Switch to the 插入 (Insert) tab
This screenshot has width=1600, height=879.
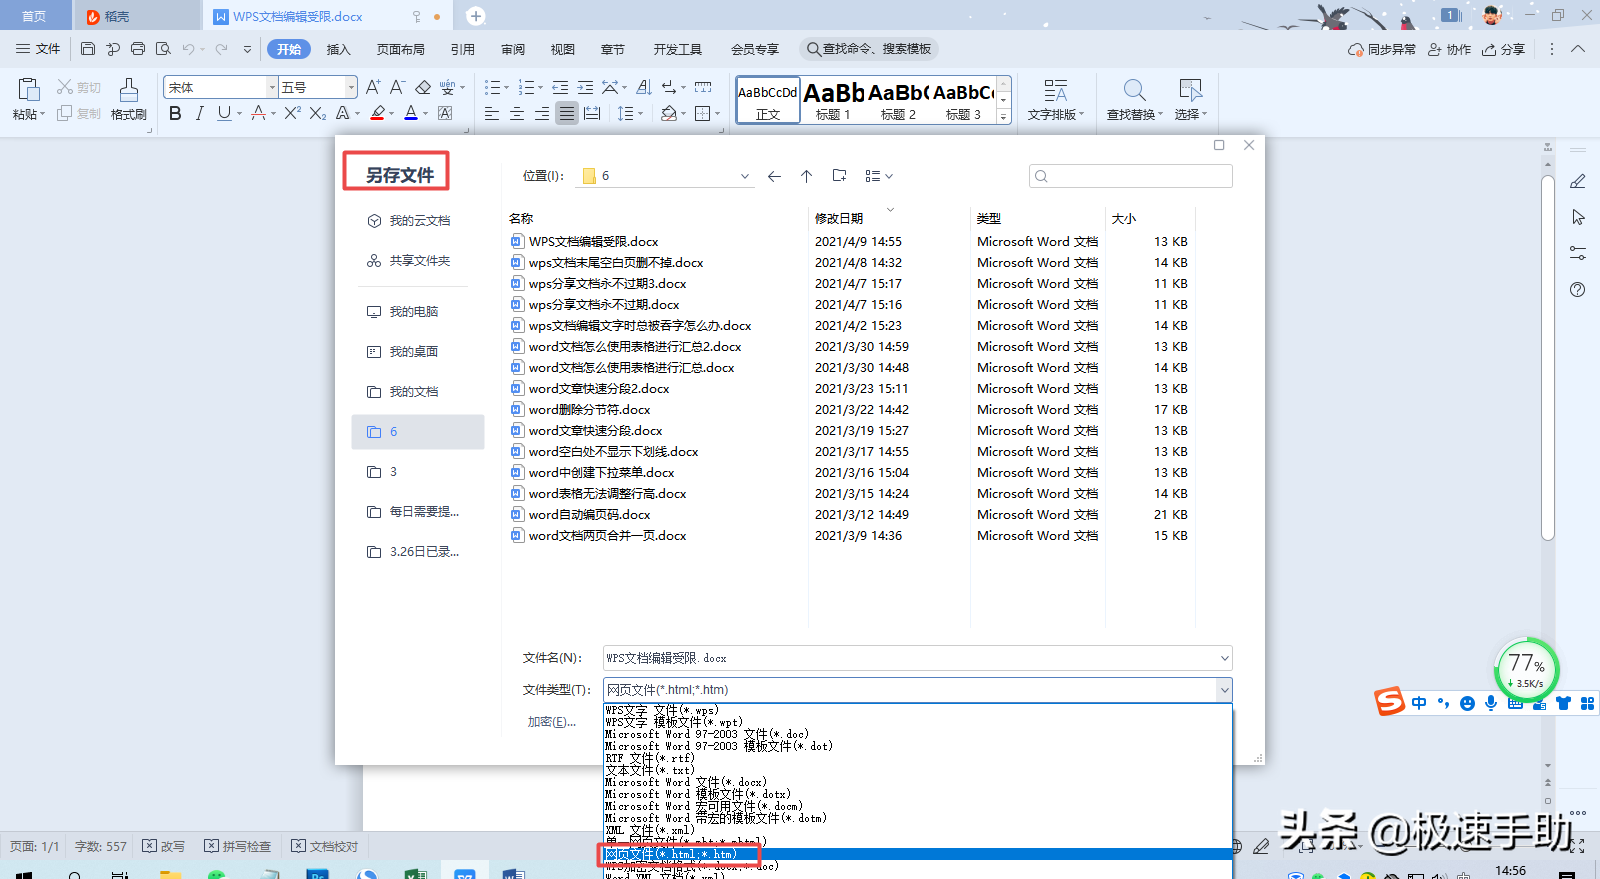[x=339, y=49]
